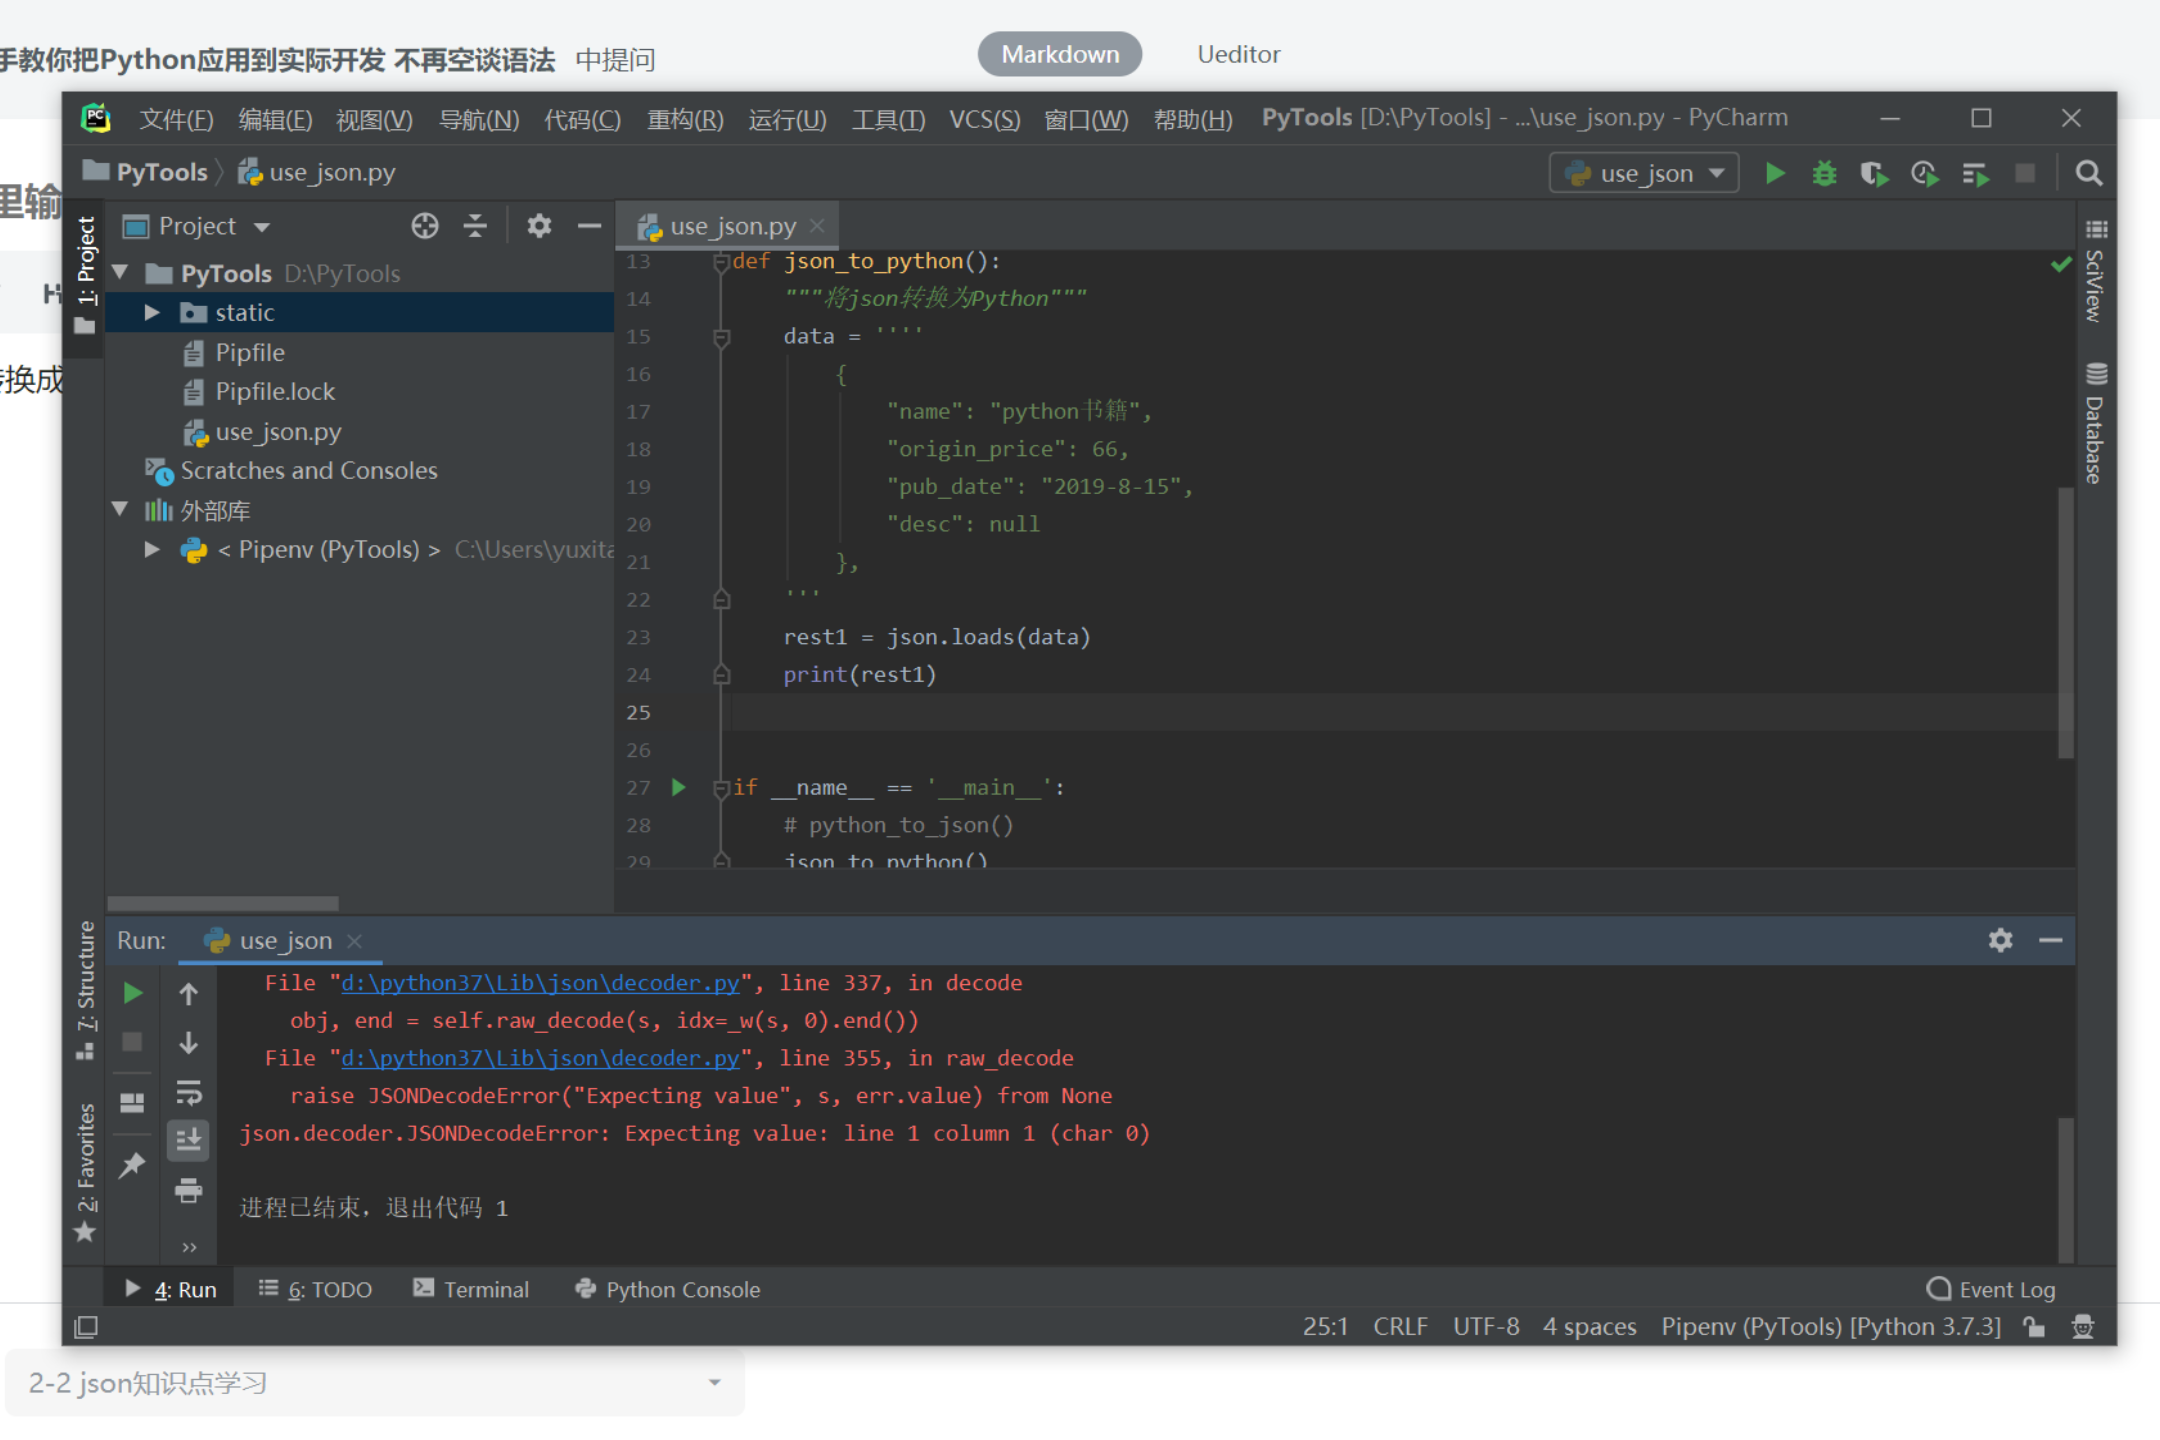Hide the Project panel with minus icon
The height and width of the screenshot is (1440, 2160).
589,226
